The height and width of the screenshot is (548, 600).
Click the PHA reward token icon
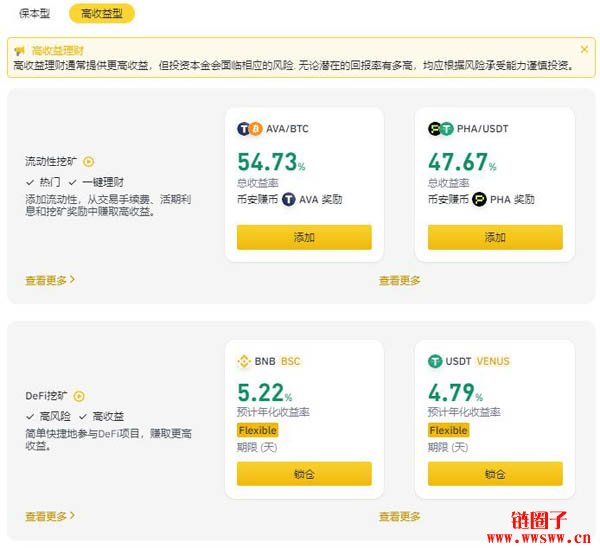click(479, 199)
